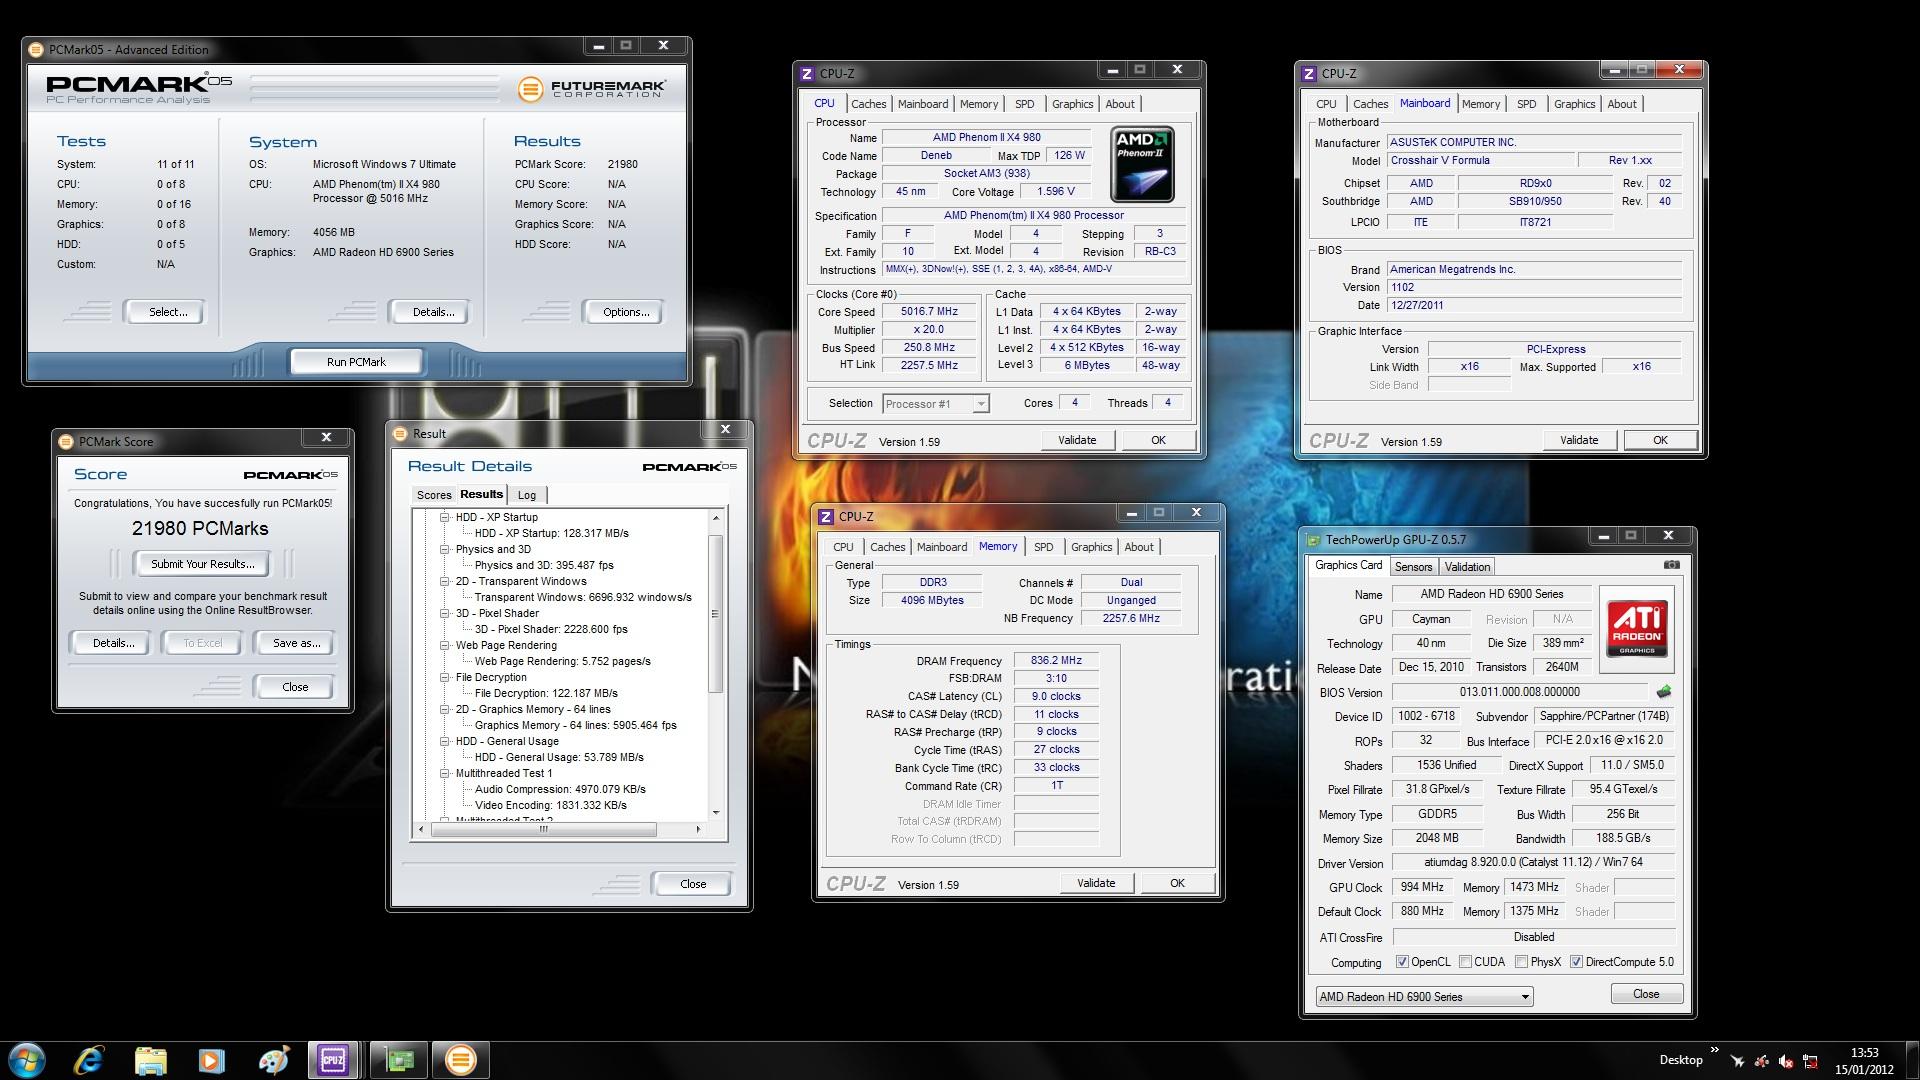The width and height of the screenshot is (1920, 1080).
Task: Open the network status tray icon
Action: tap(1810, 1061)
